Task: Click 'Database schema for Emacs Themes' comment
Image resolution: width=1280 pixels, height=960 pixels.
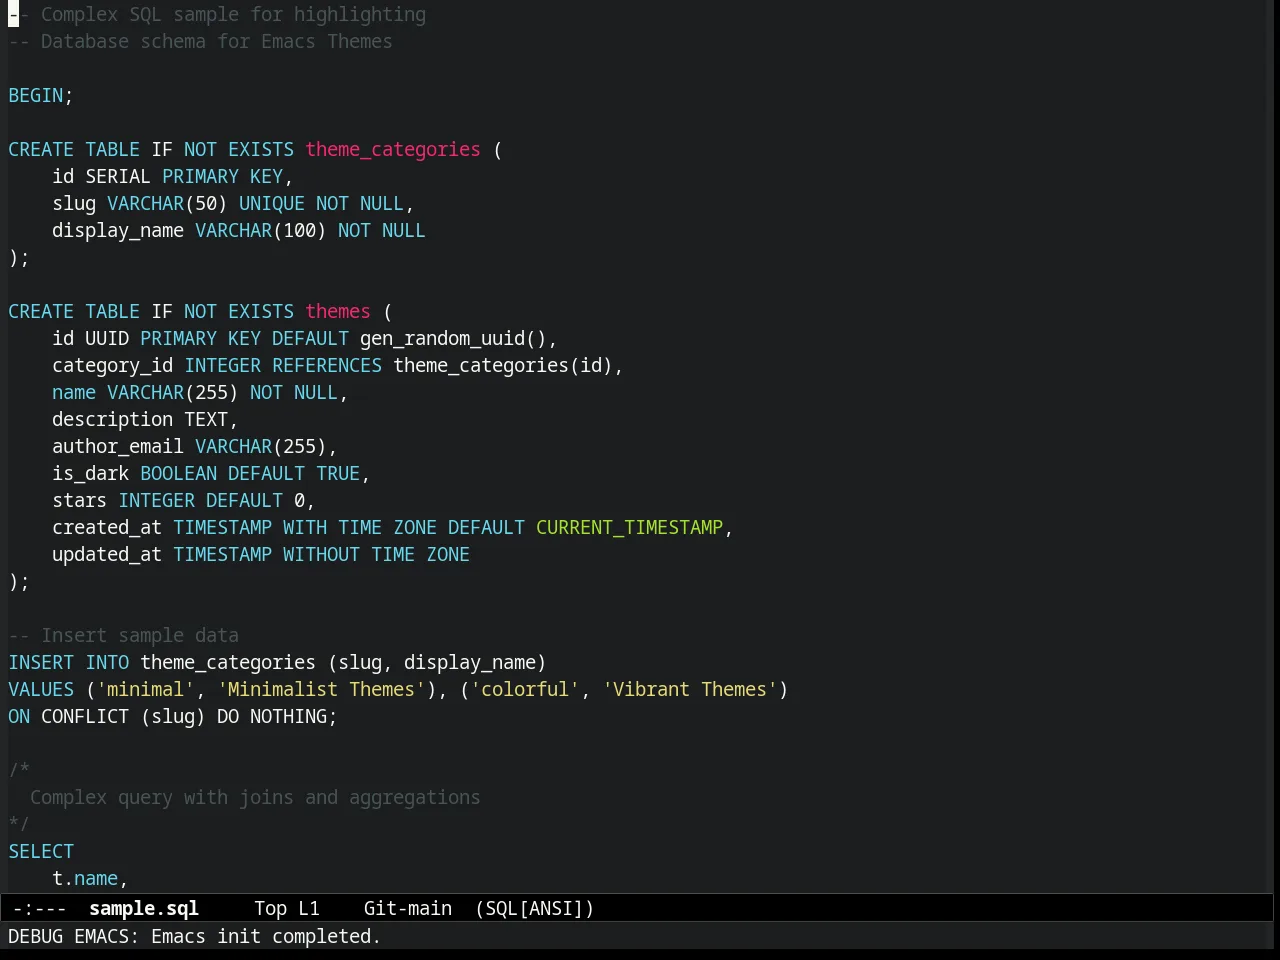Action: tap(200, 41)
